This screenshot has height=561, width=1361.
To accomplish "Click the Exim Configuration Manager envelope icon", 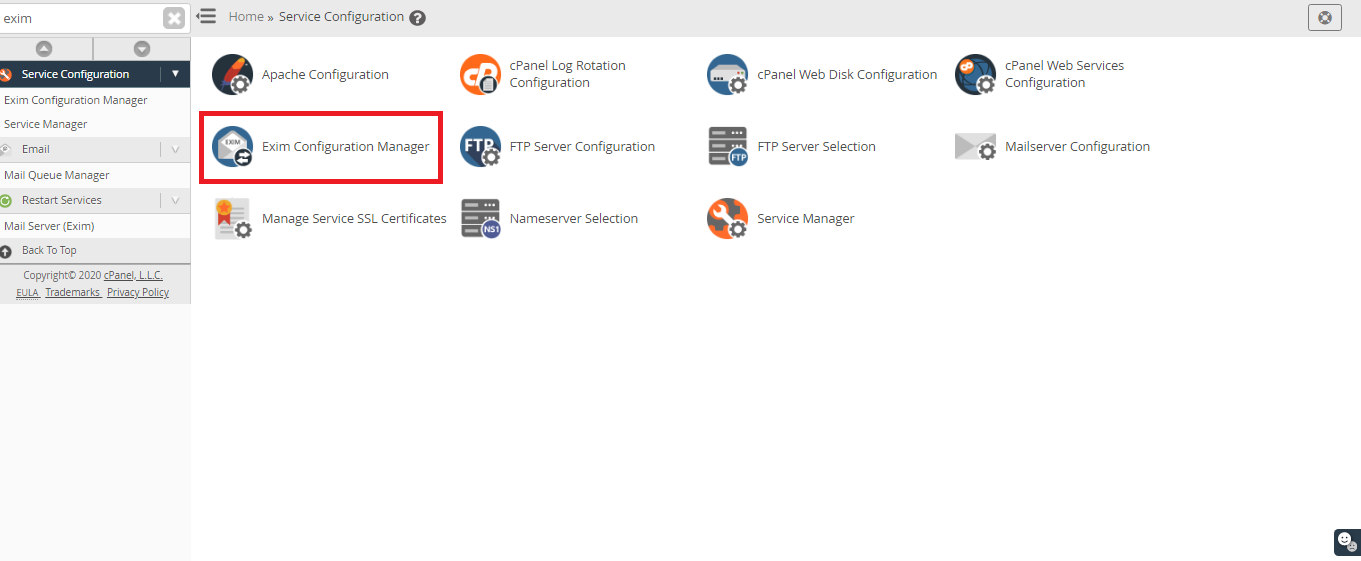I will pyautogui.click(x=233, y=147).
